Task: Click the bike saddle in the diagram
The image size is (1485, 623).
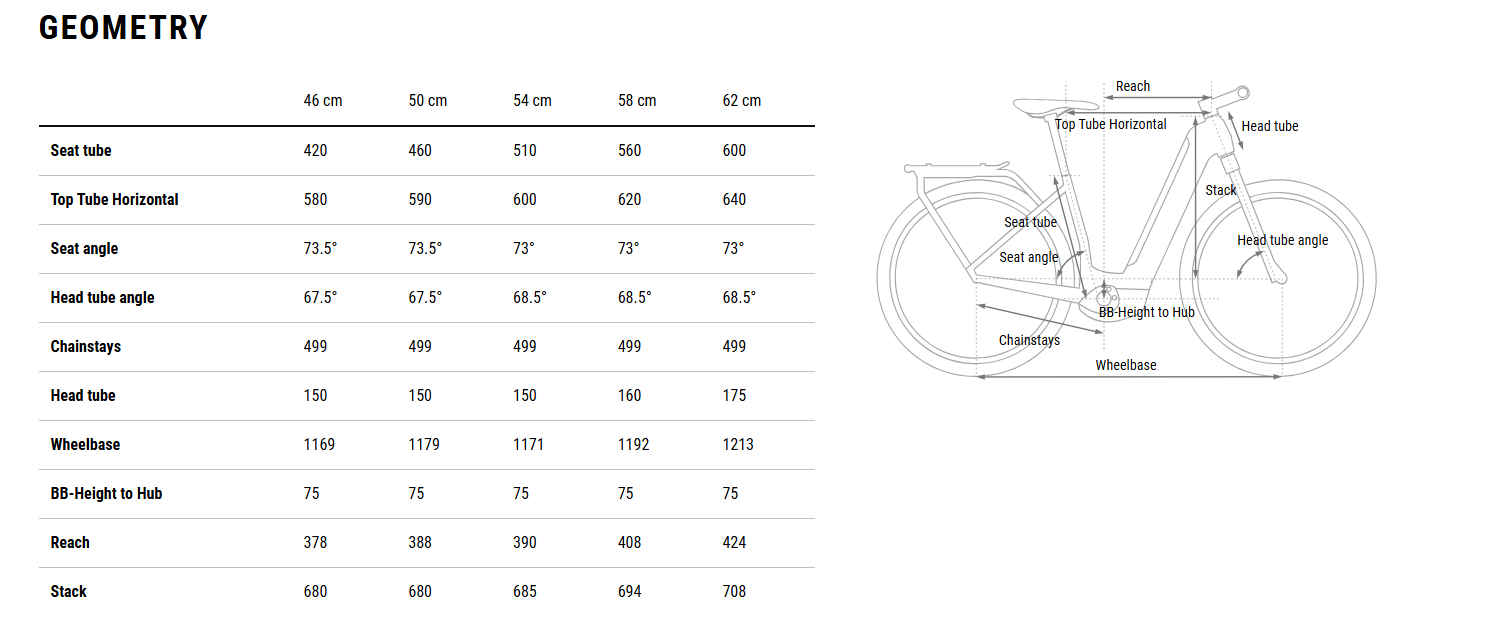Action: click(1045, 106)
